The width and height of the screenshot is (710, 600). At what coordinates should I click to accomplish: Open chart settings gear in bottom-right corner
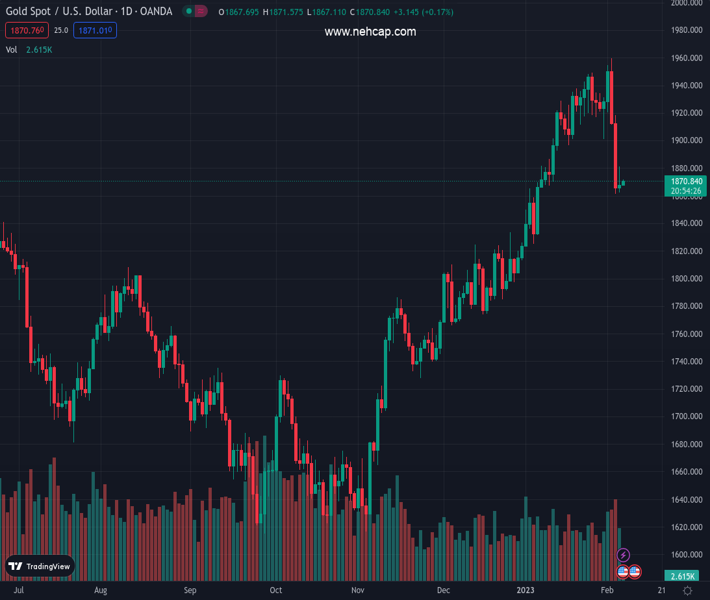pyautogui.click(x=687, y=591)
